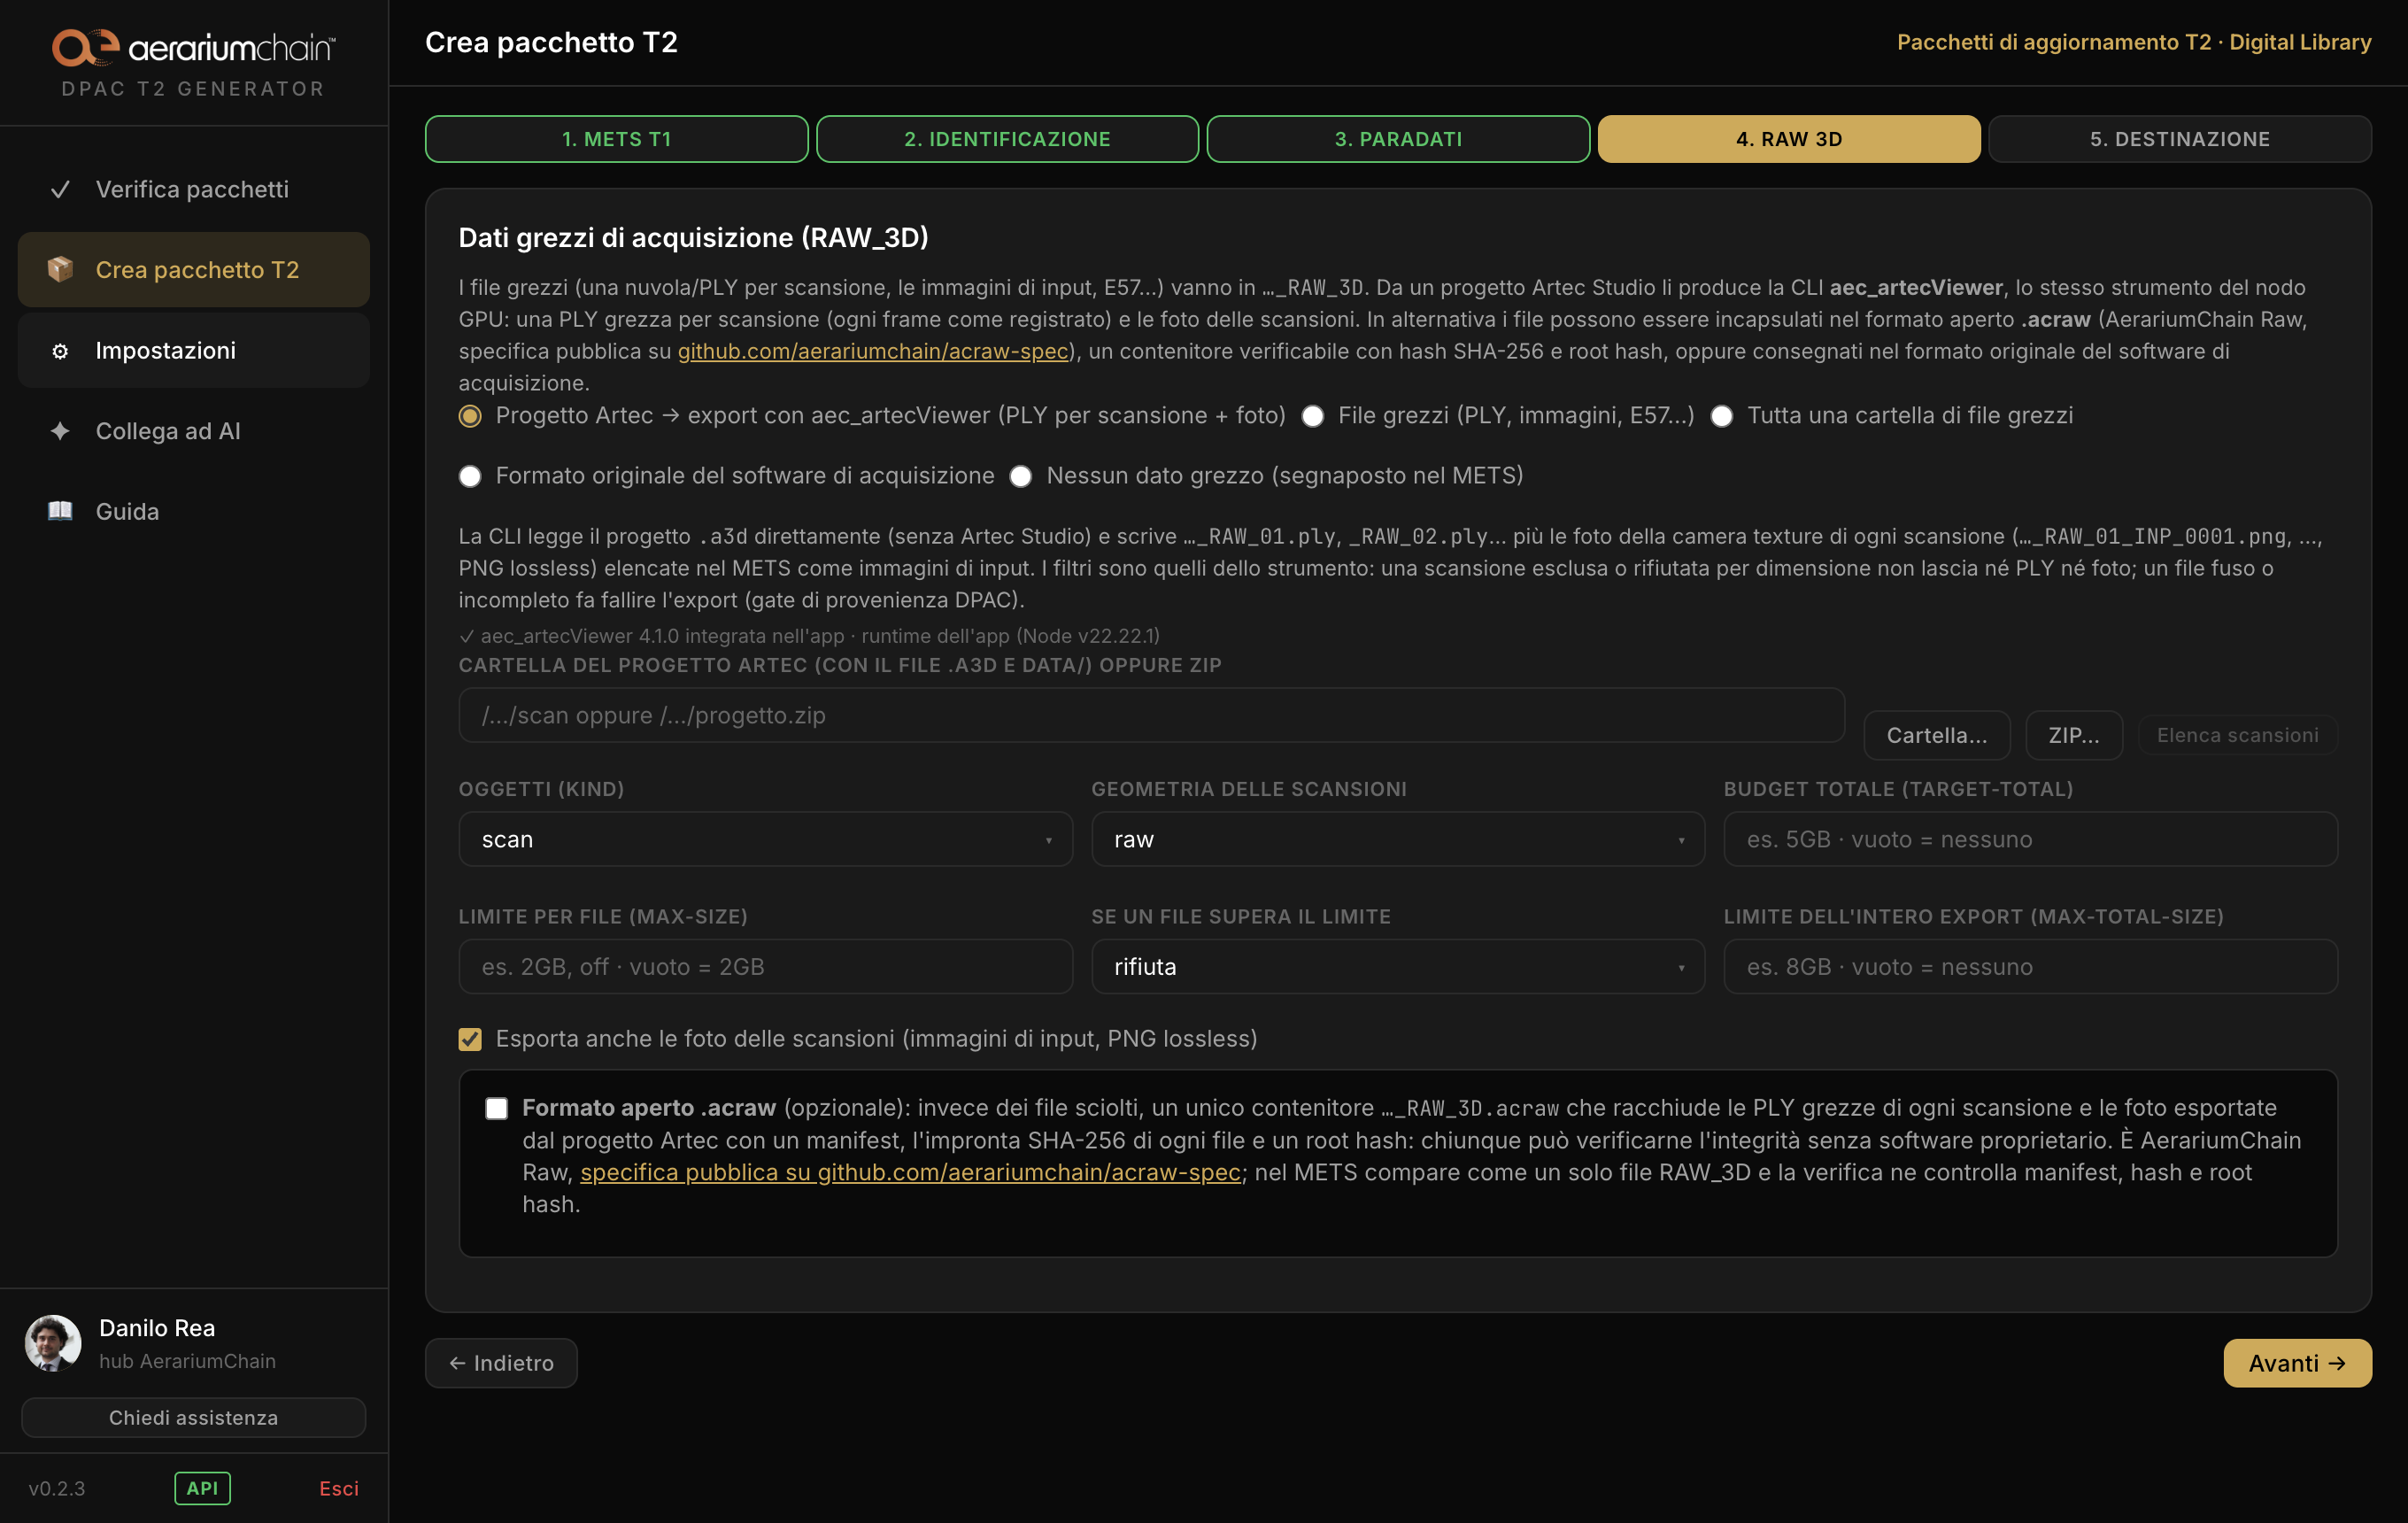Image resolution: width=2408 pixels, height=1523 pixels.
Task: Click the package box icon for Crea pacchetto T2
Action: pyautogui.click(x=60, y=269)
